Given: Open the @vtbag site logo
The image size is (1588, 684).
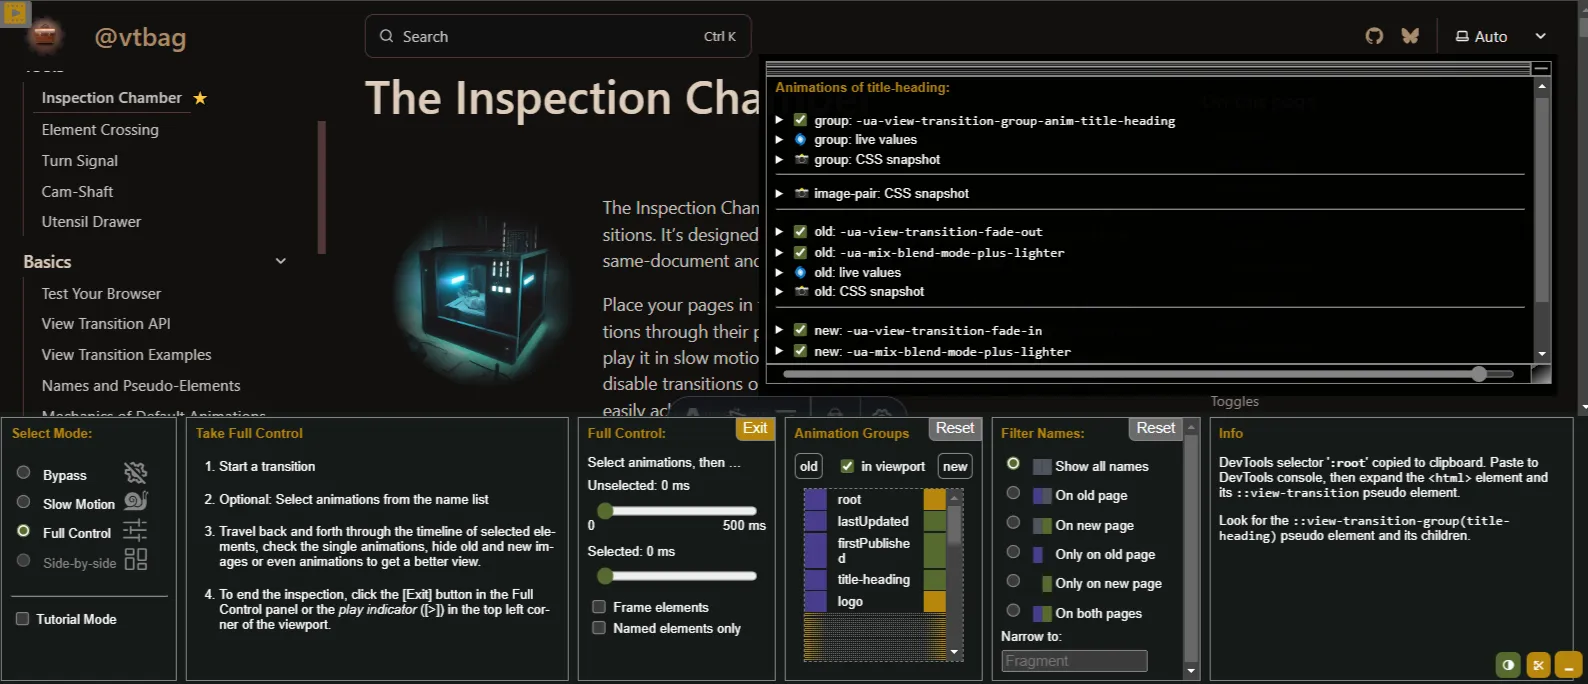Looking at the screenshot, I should click(x=45, y=37).
